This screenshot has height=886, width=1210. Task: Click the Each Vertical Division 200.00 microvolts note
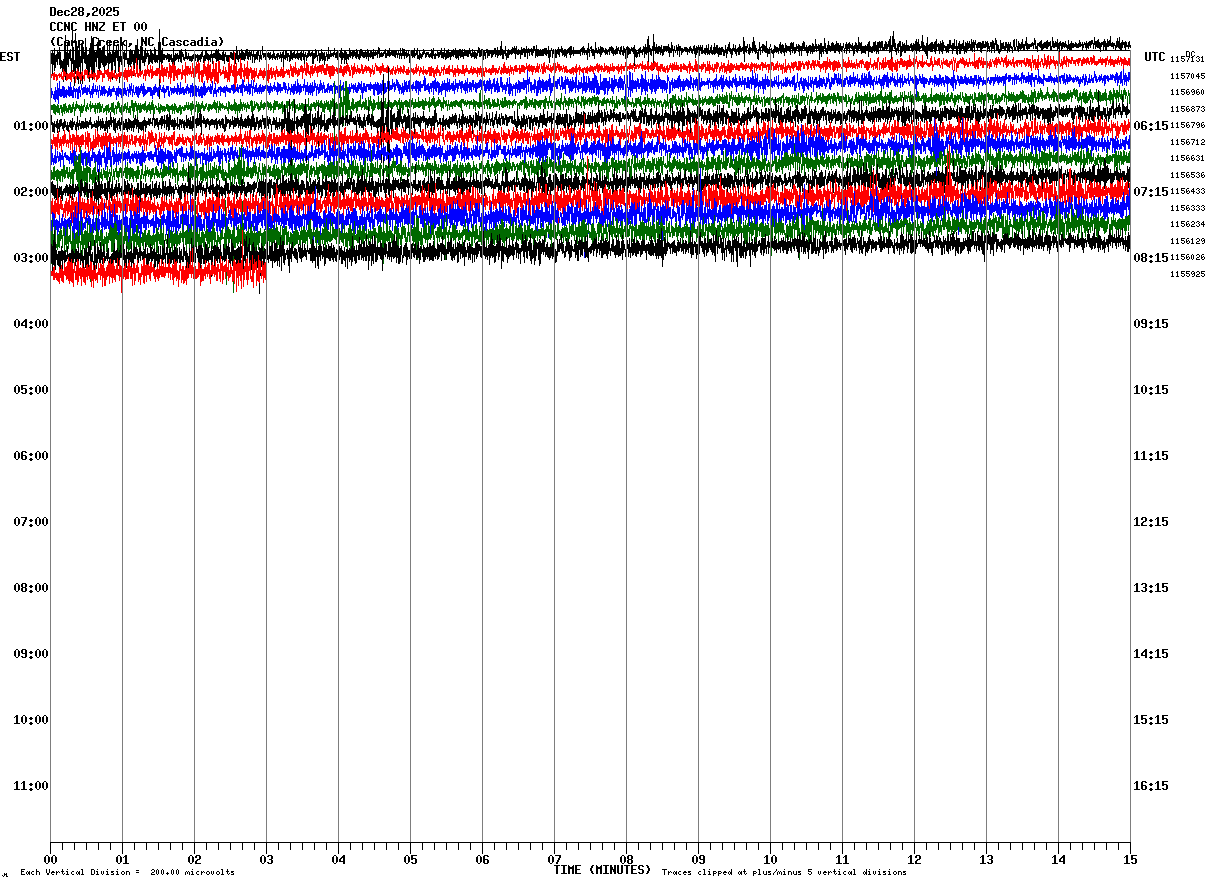point(127,873)
